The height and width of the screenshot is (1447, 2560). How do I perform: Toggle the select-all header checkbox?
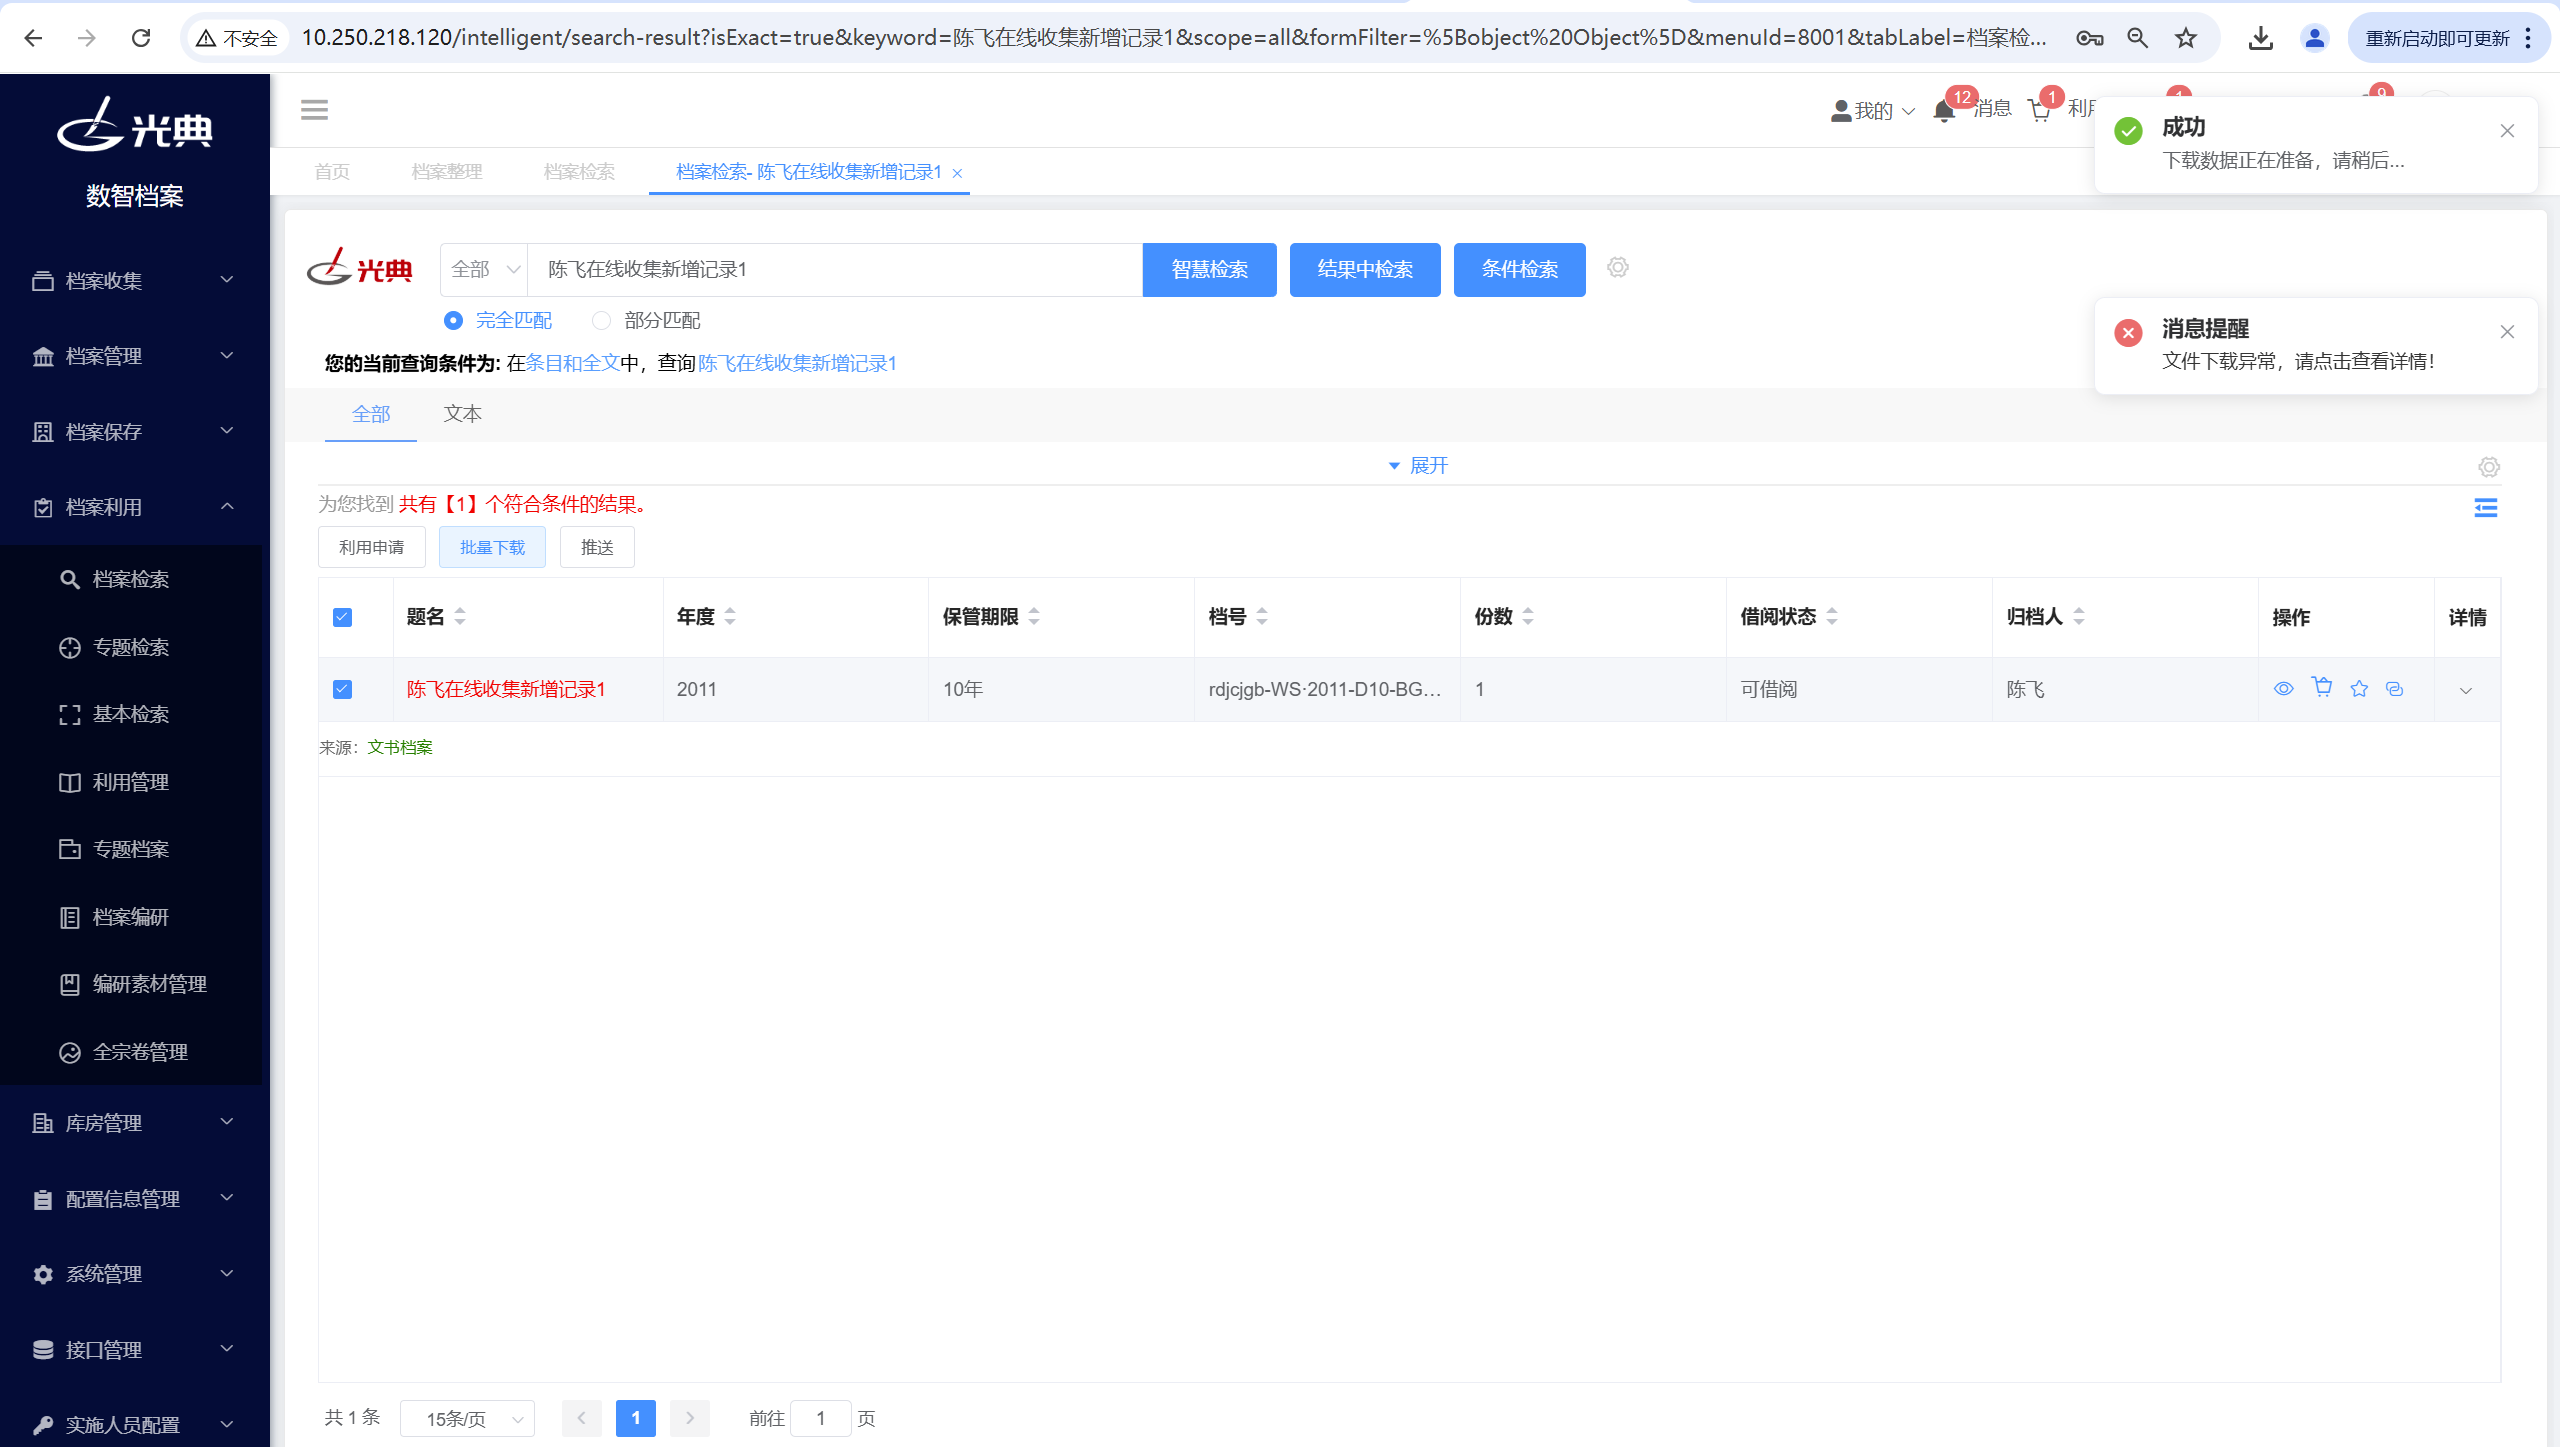pos(342,617)
